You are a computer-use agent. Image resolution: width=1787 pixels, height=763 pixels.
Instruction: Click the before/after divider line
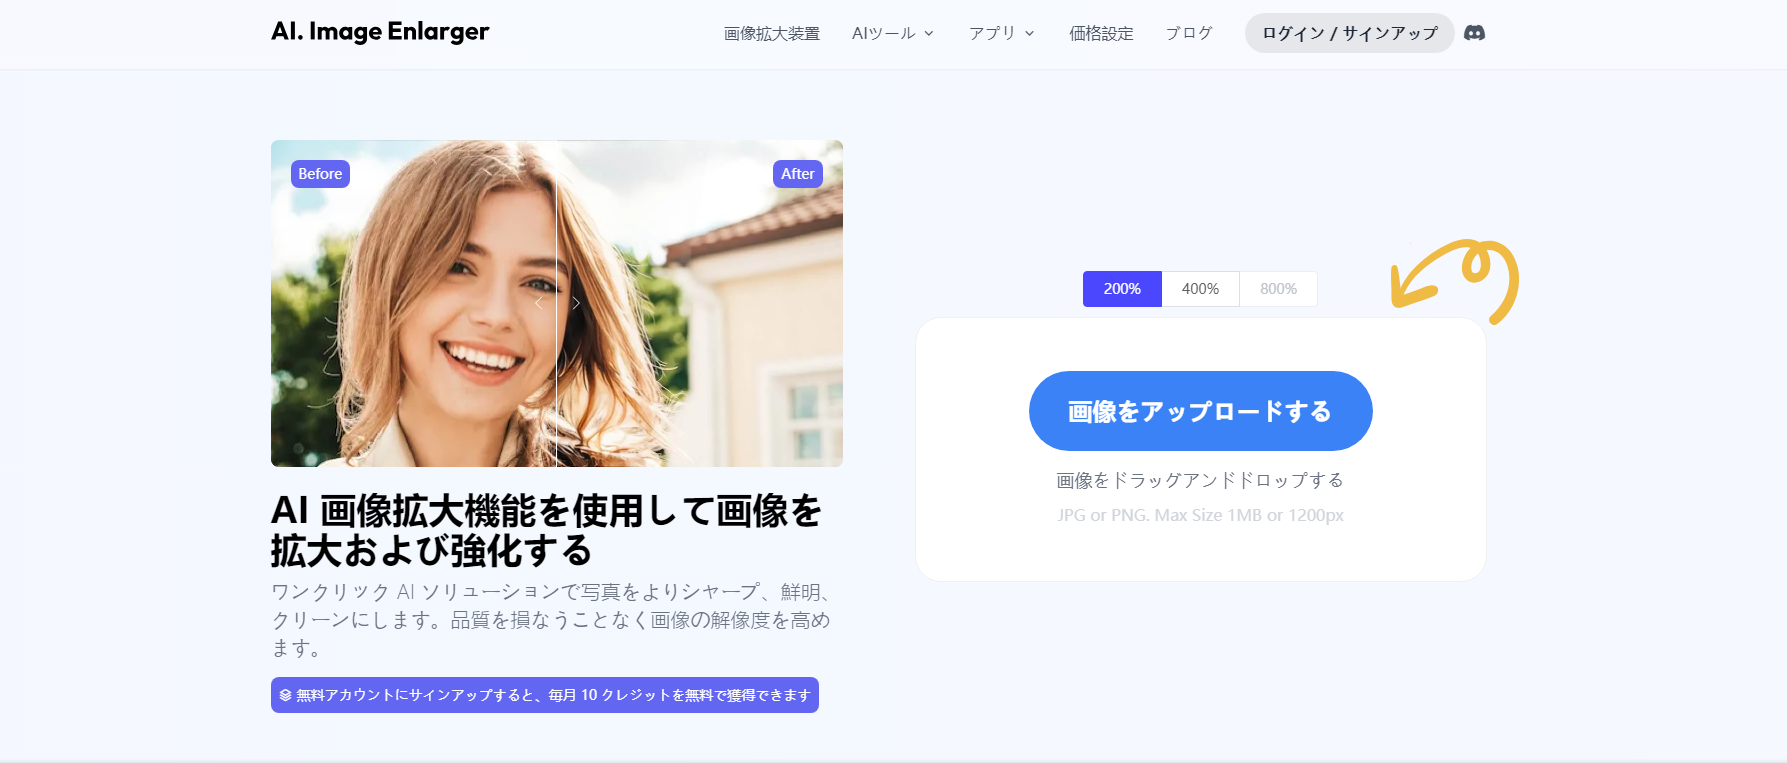pyautogui.click(x=557, y=400)
